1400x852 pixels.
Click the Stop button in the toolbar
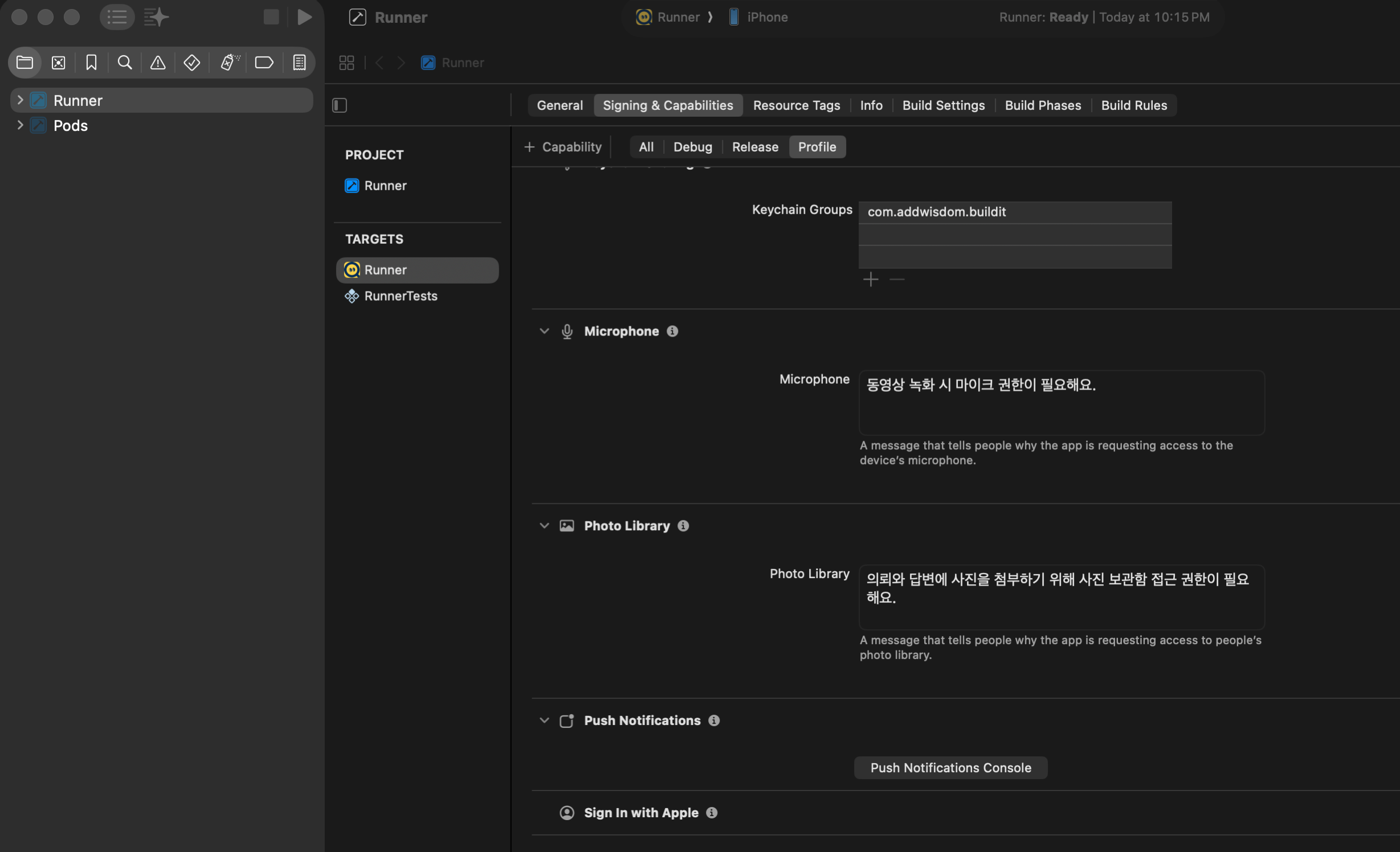[271, 17]
